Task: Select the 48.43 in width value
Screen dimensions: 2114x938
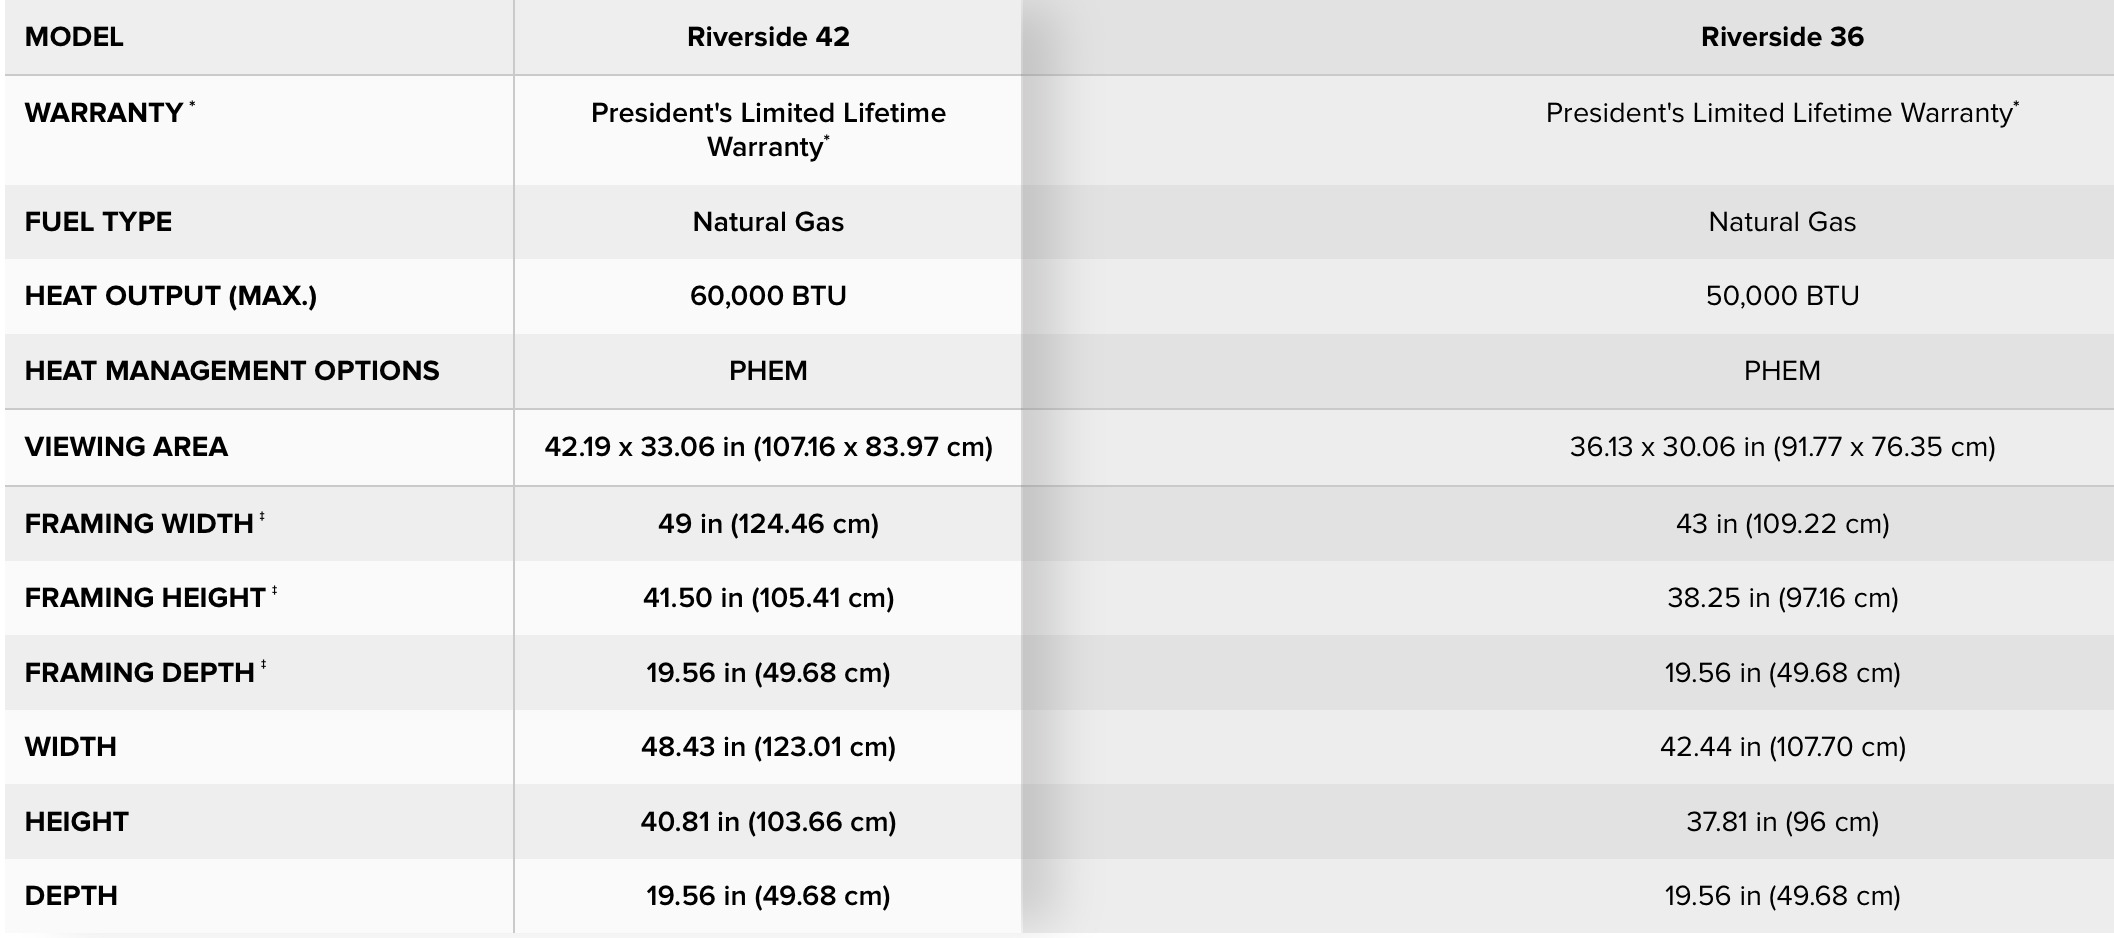Action: (768, 747)
